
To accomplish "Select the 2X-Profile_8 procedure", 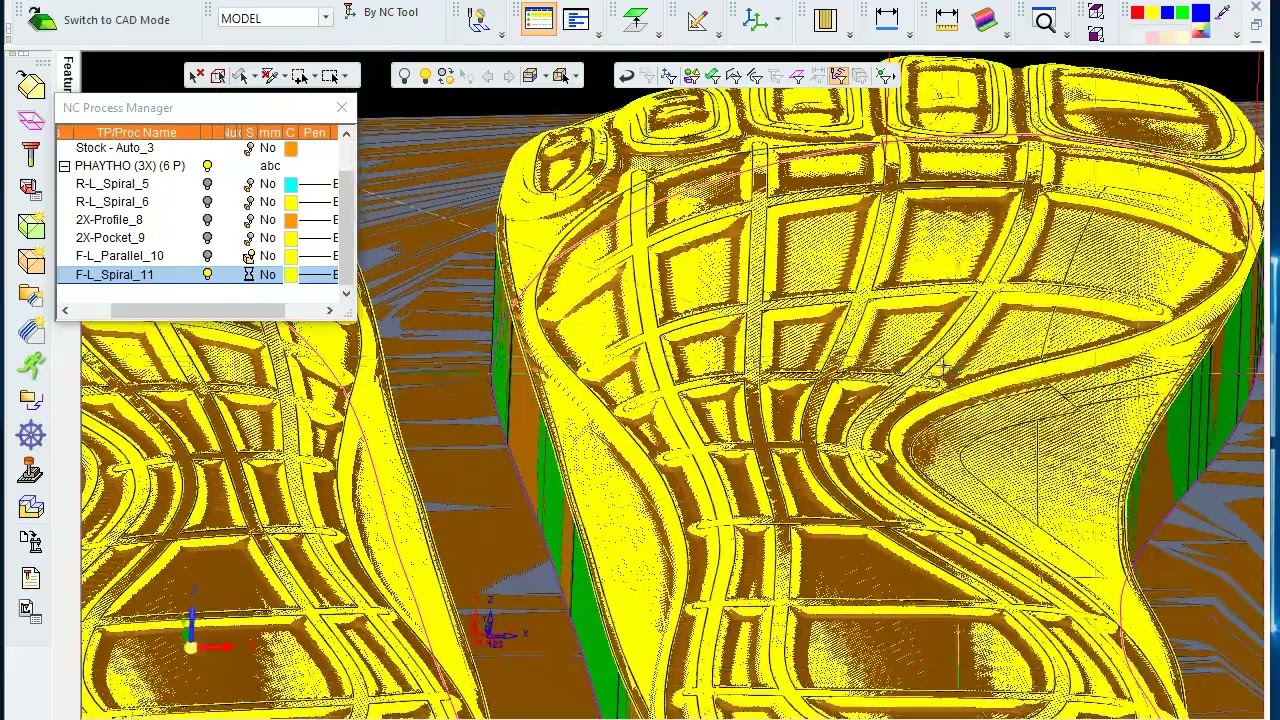I will [109, 220].
